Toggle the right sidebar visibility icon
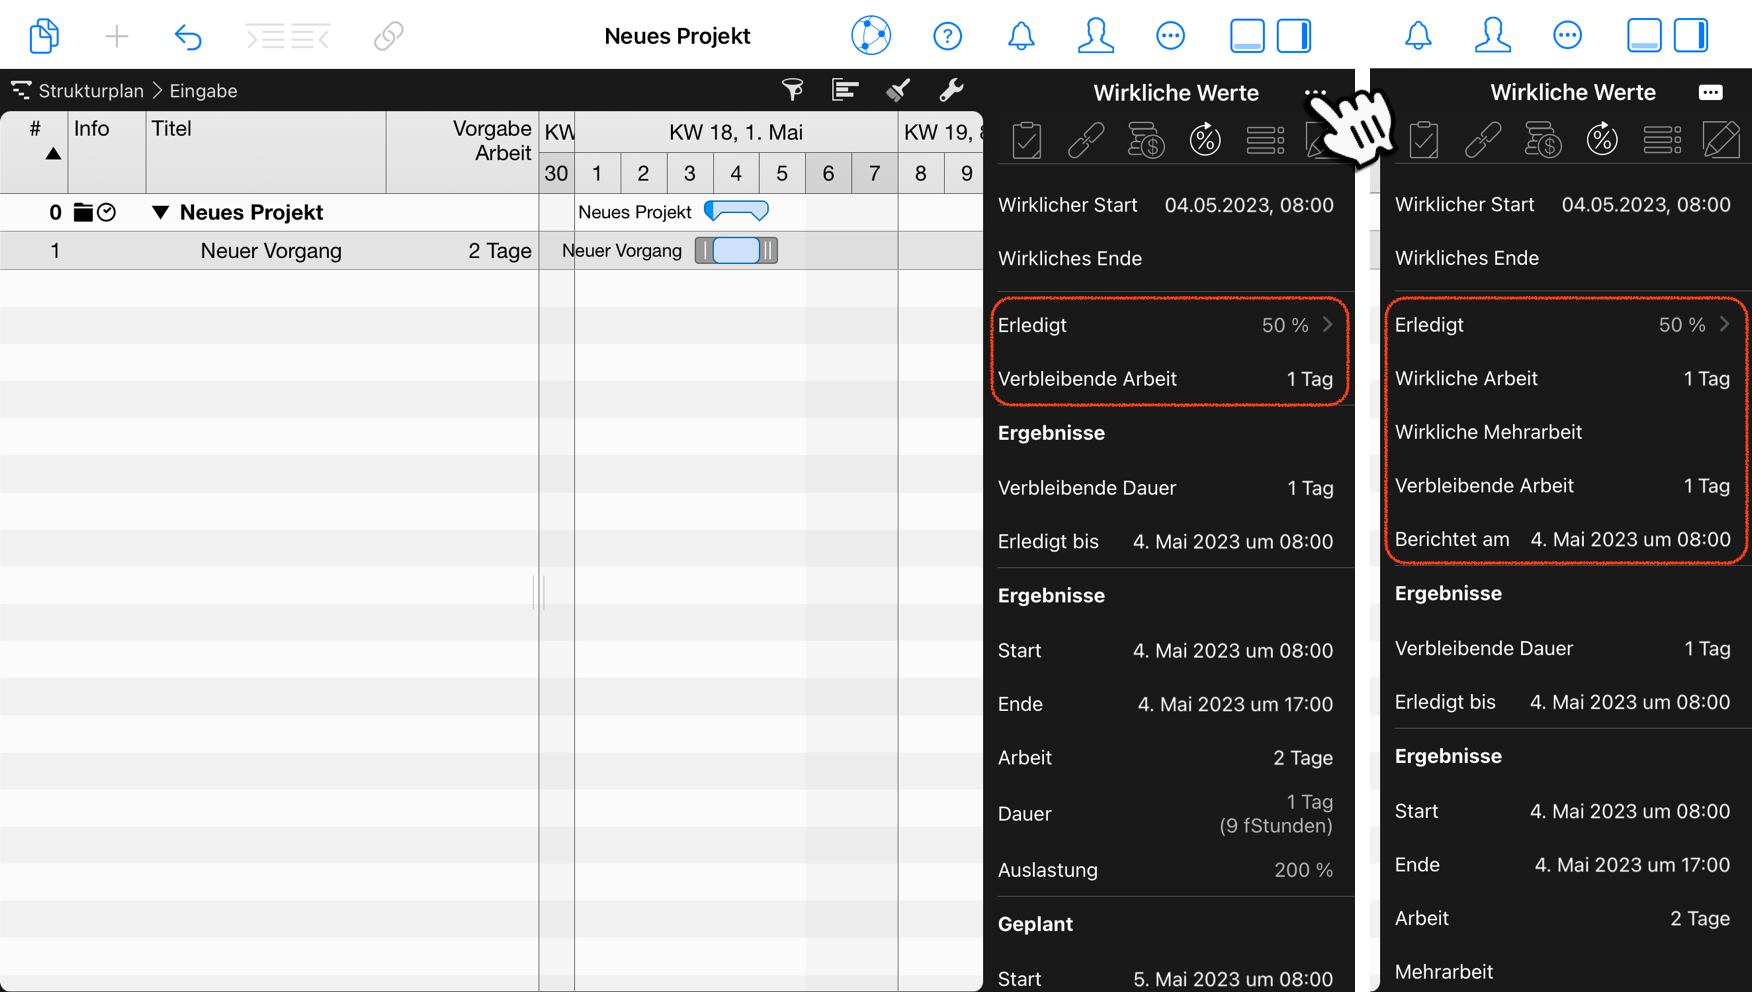The height and width of the screenshot is (995, 1752). coord(1294,35)
